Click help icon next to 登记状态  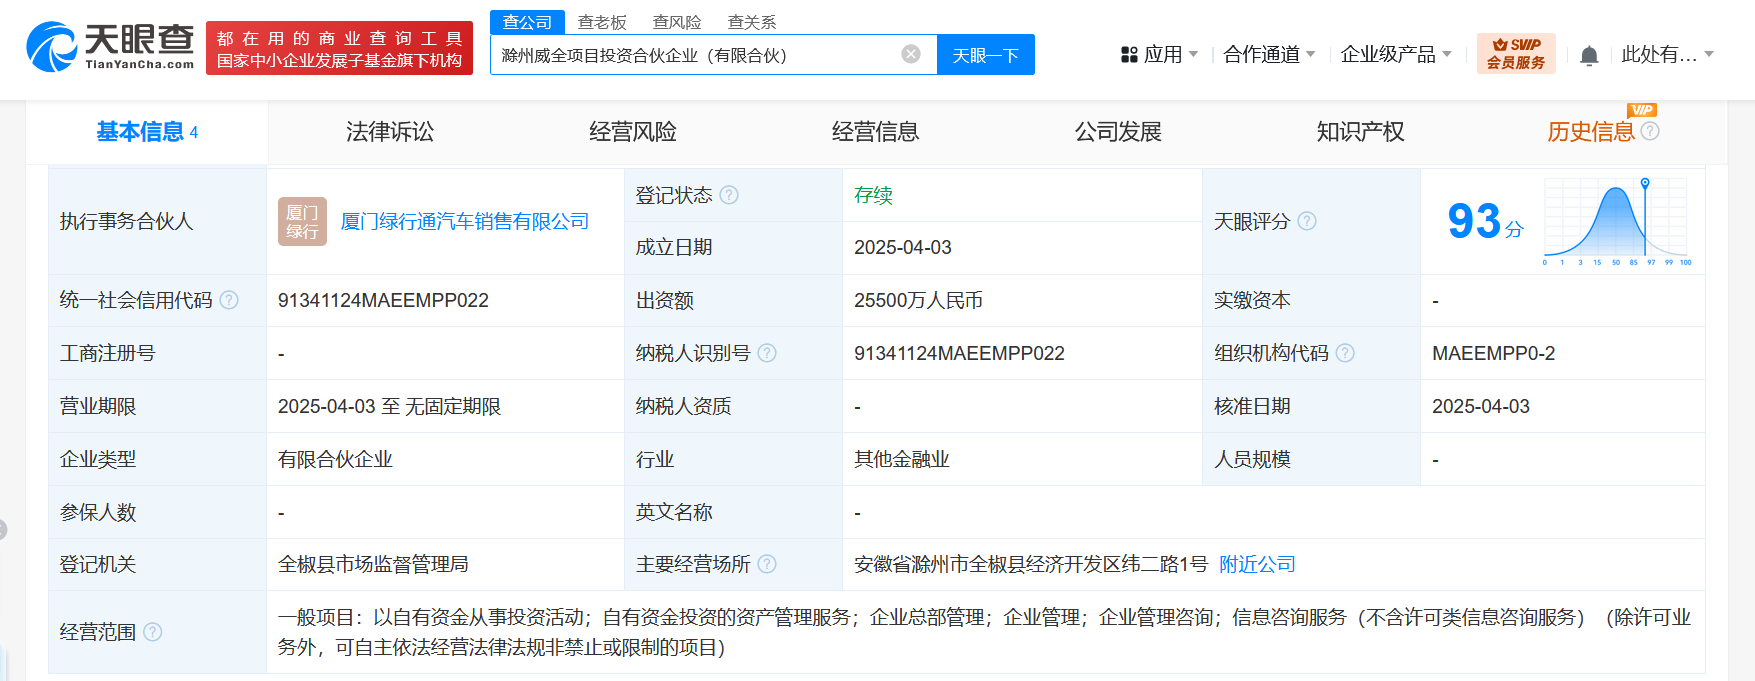point(729,195)
